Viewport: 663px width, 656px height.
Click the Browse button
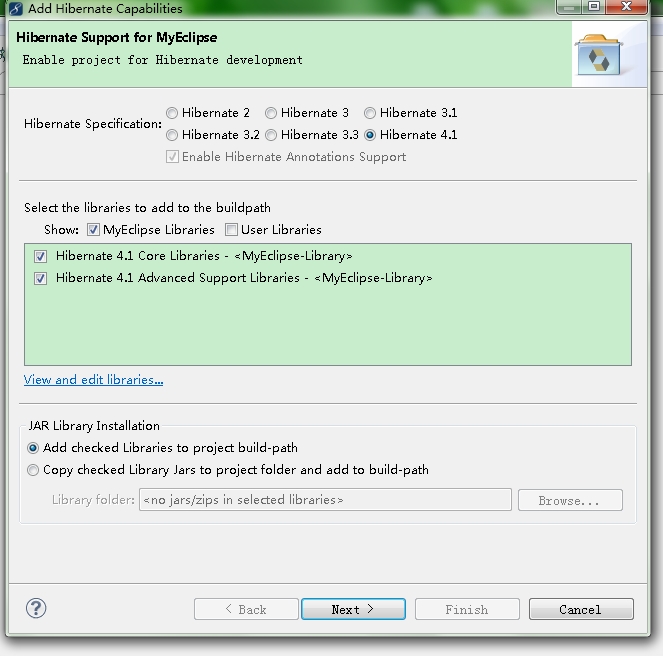click(570, 500)
